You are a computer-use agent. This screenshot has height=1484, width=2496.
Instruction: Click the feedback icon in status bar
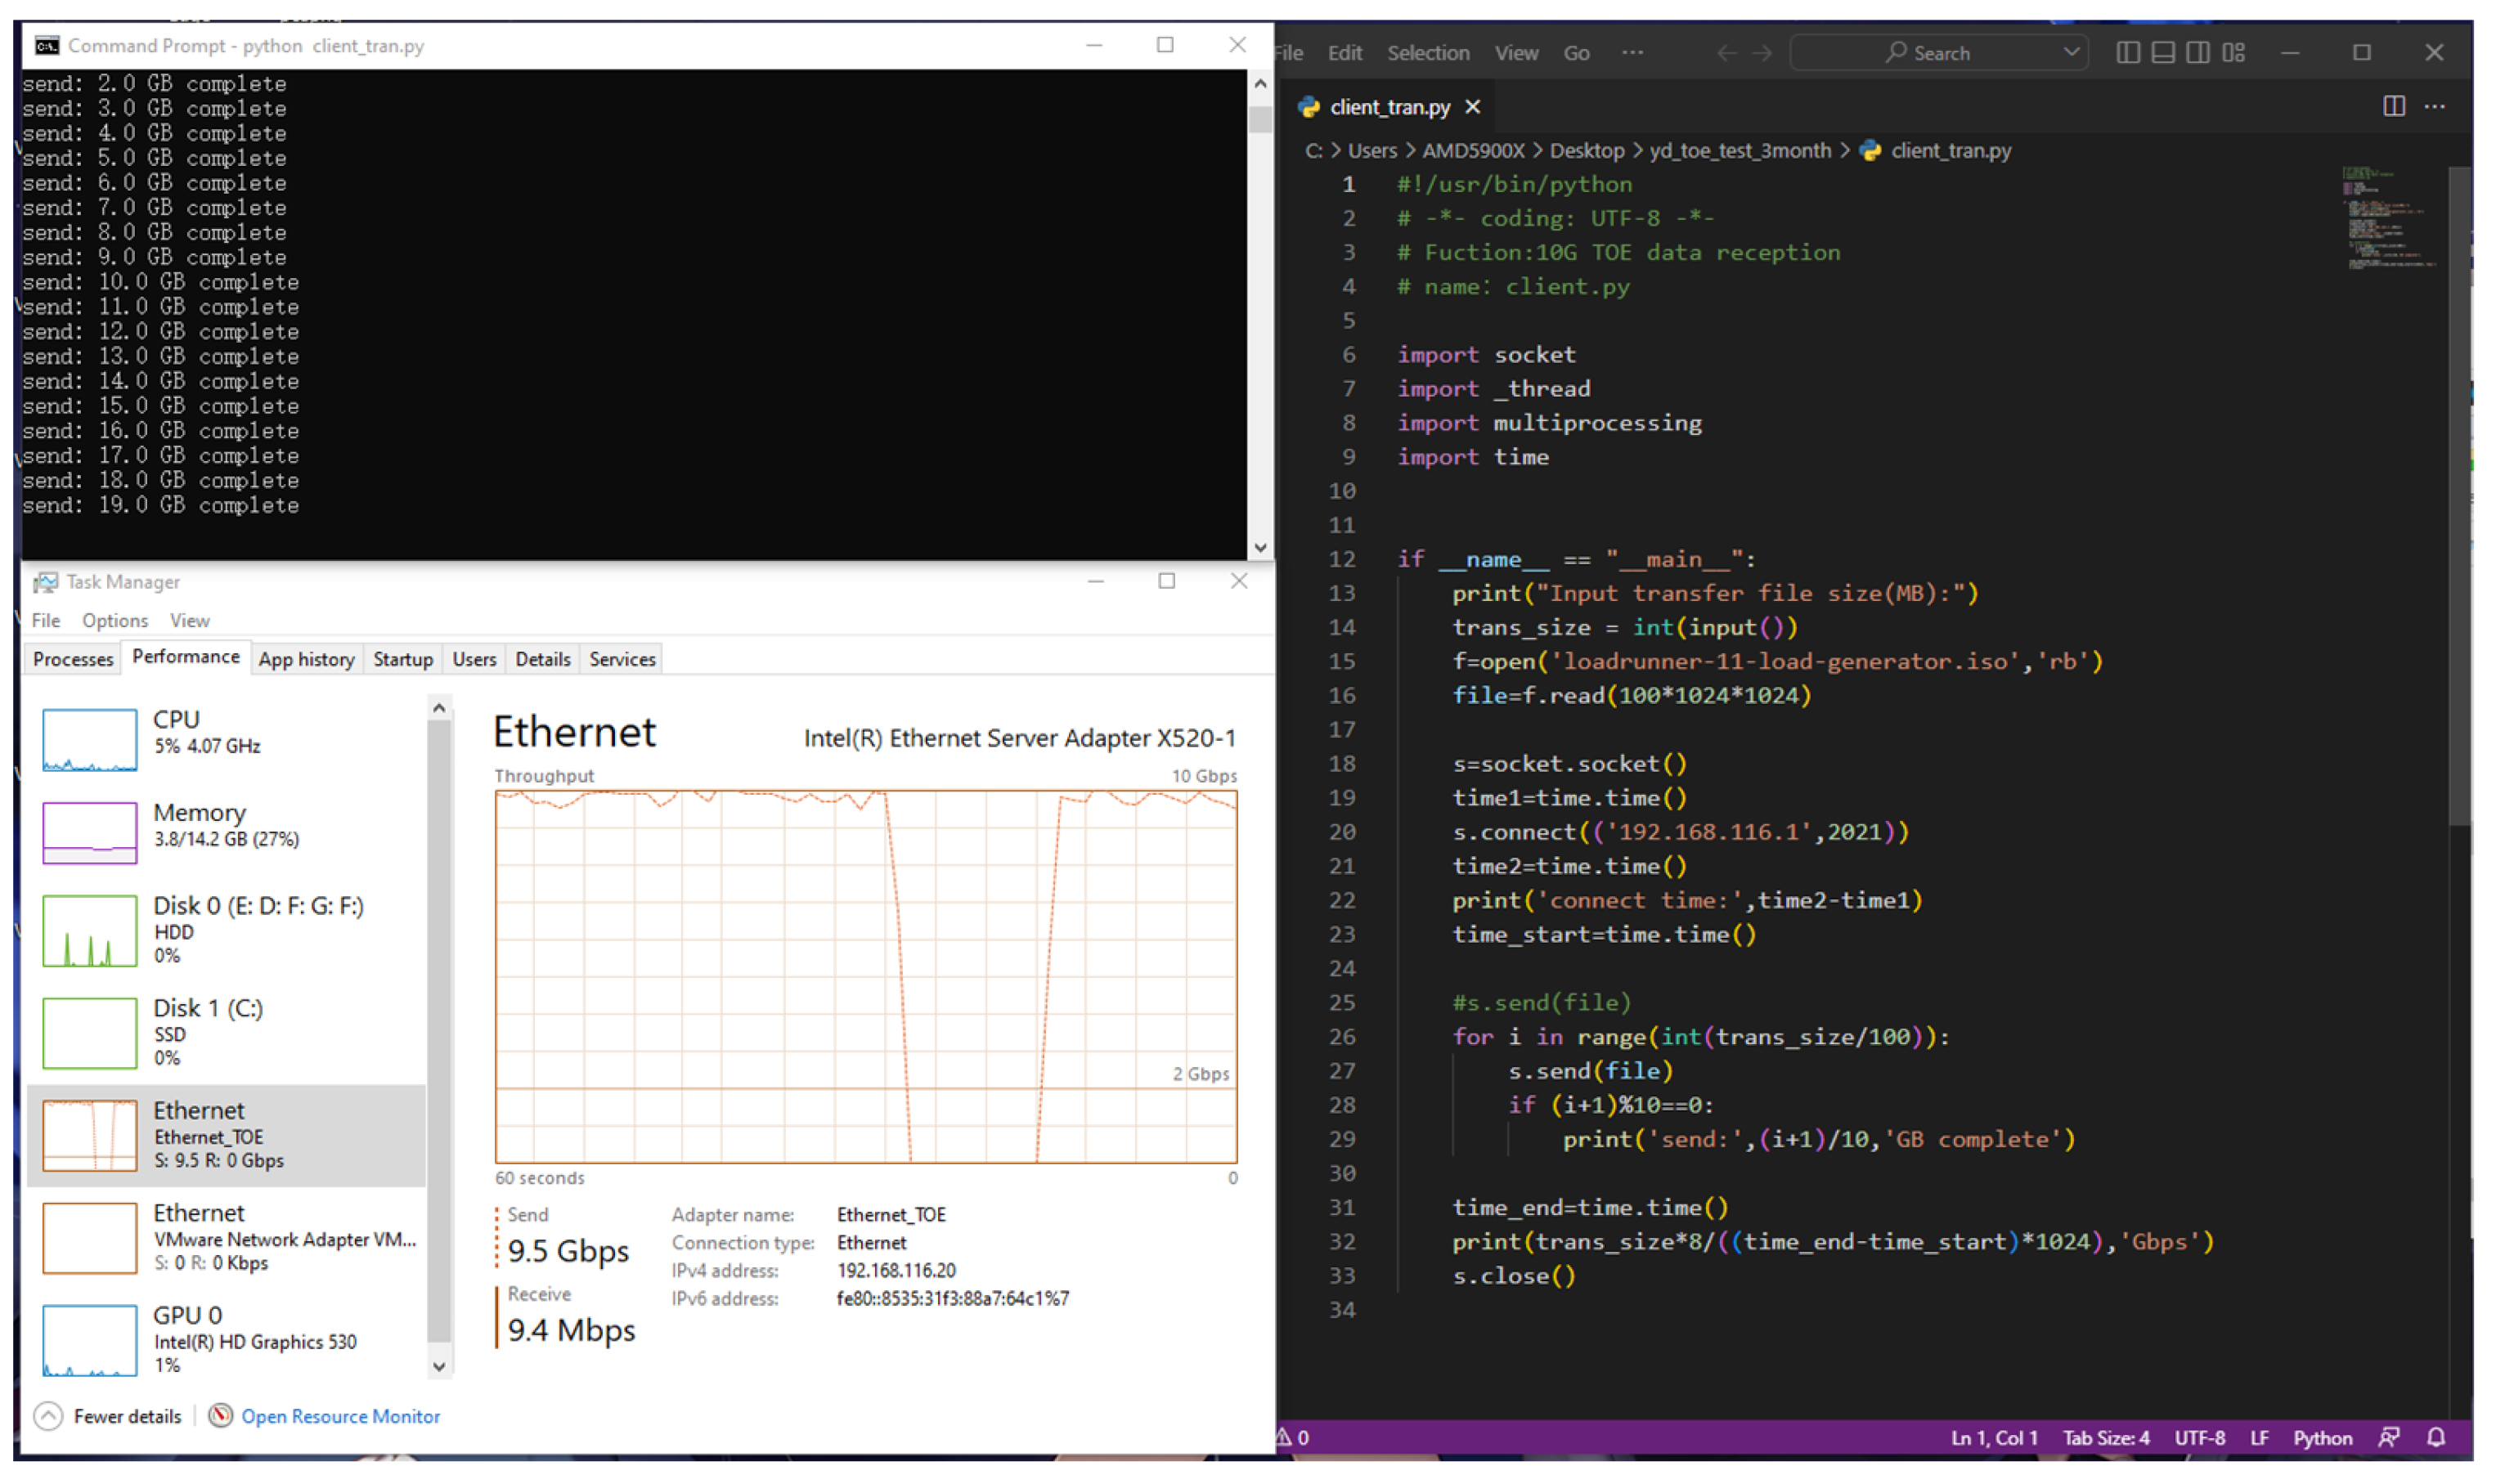[2387, 1437]
